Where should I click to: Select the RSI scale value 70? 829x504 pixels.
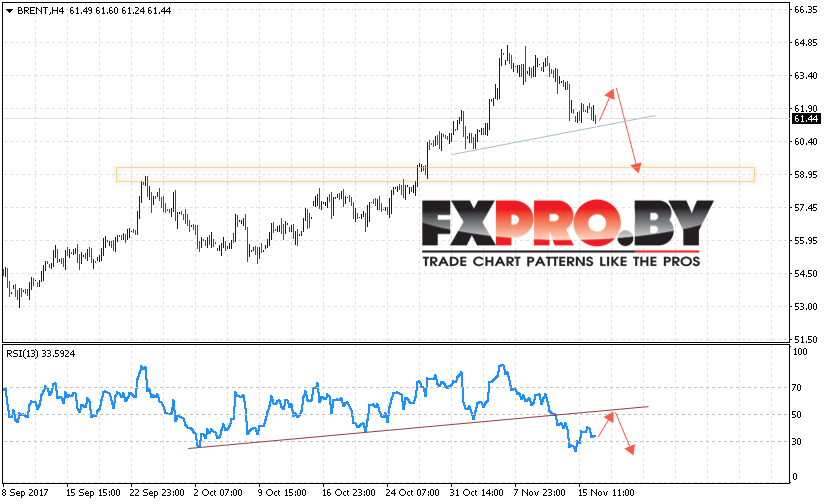(x=798, y=388)
